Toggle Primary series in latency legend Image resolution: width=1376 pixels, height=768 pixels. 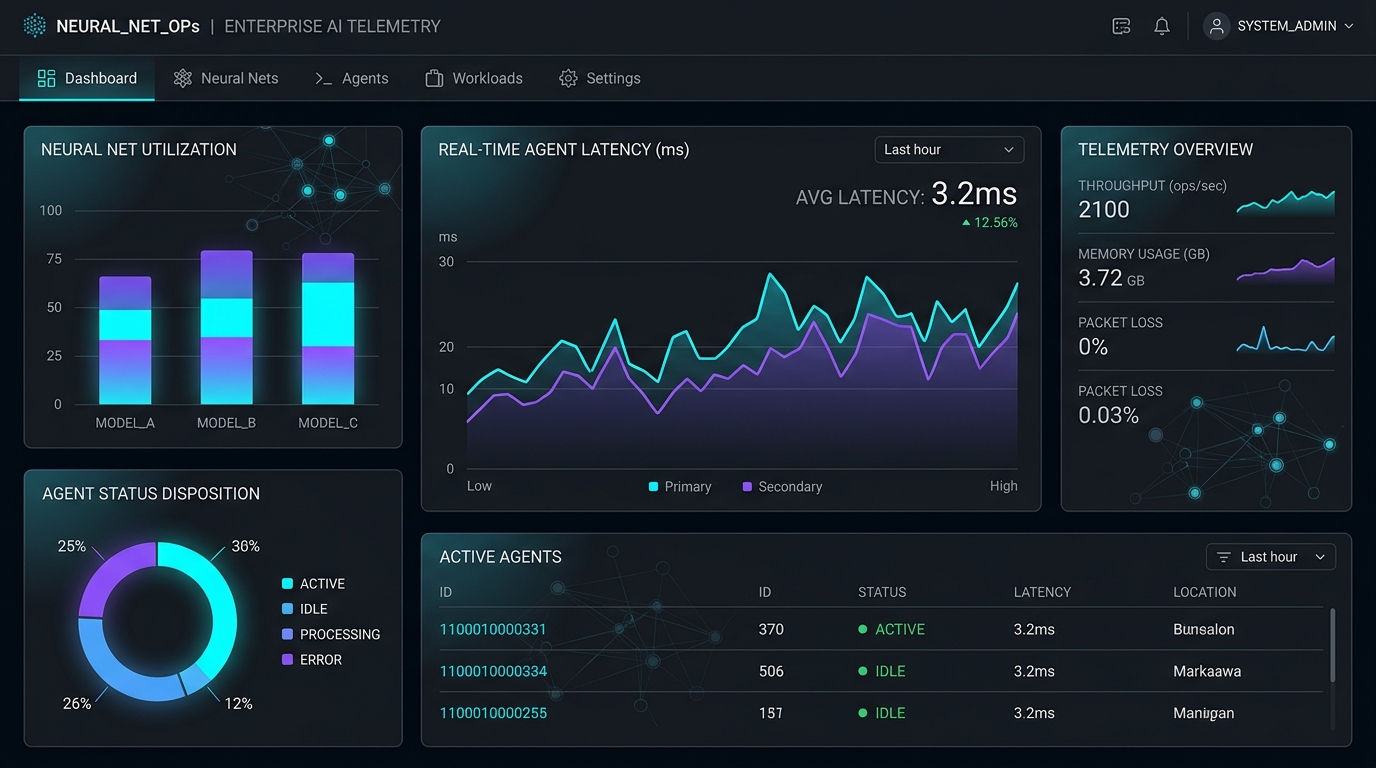(x=680, y=487)
